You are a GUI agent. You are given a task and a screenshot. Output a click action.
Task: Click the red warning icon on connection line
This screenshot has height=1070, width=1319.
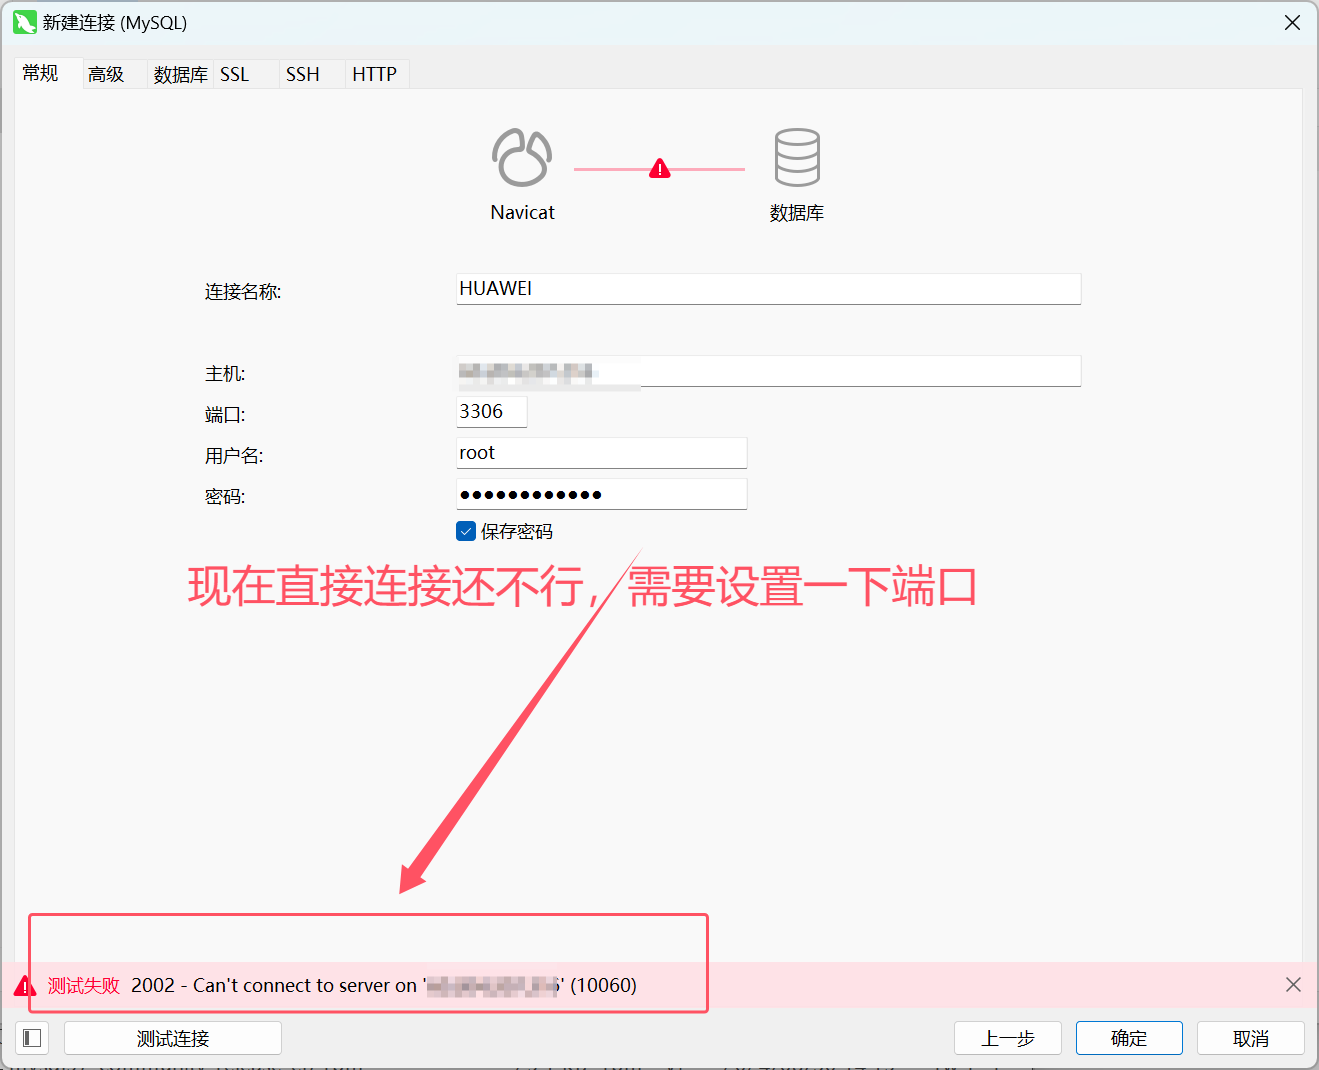tap(660, 169)
